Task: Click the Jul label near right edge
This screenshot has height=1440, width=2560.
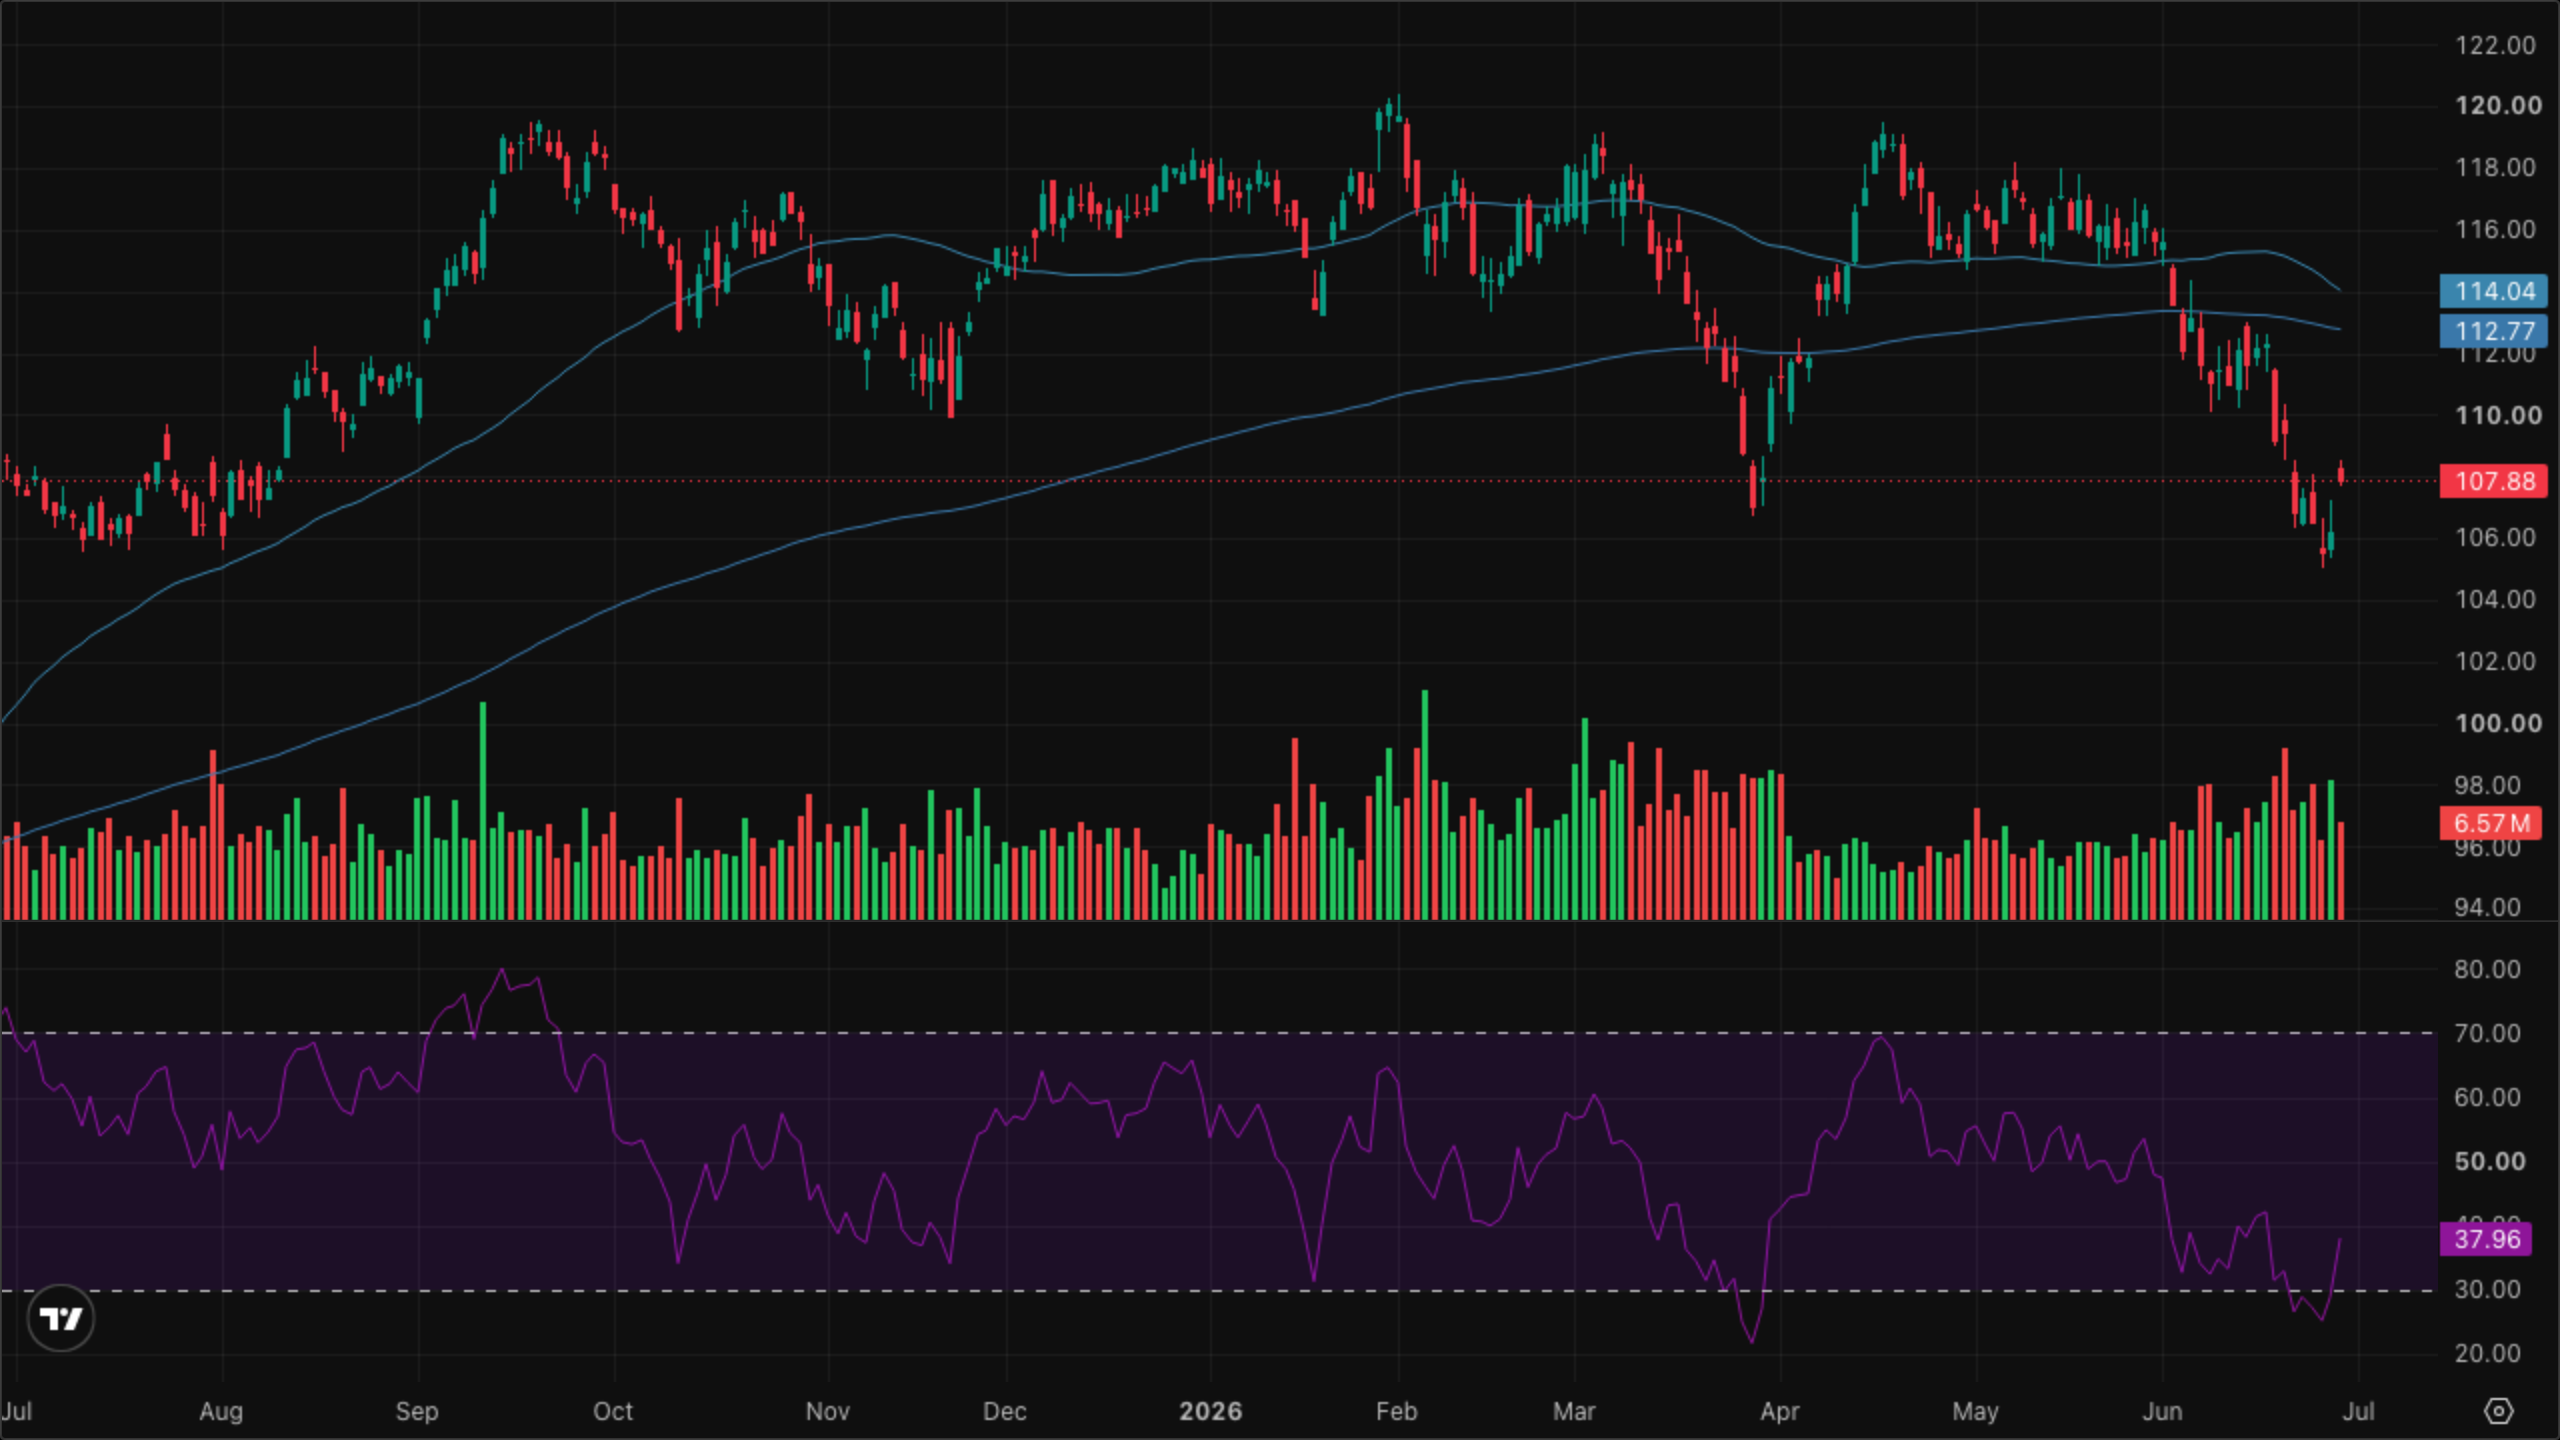Action: tap(2359, 1411)
